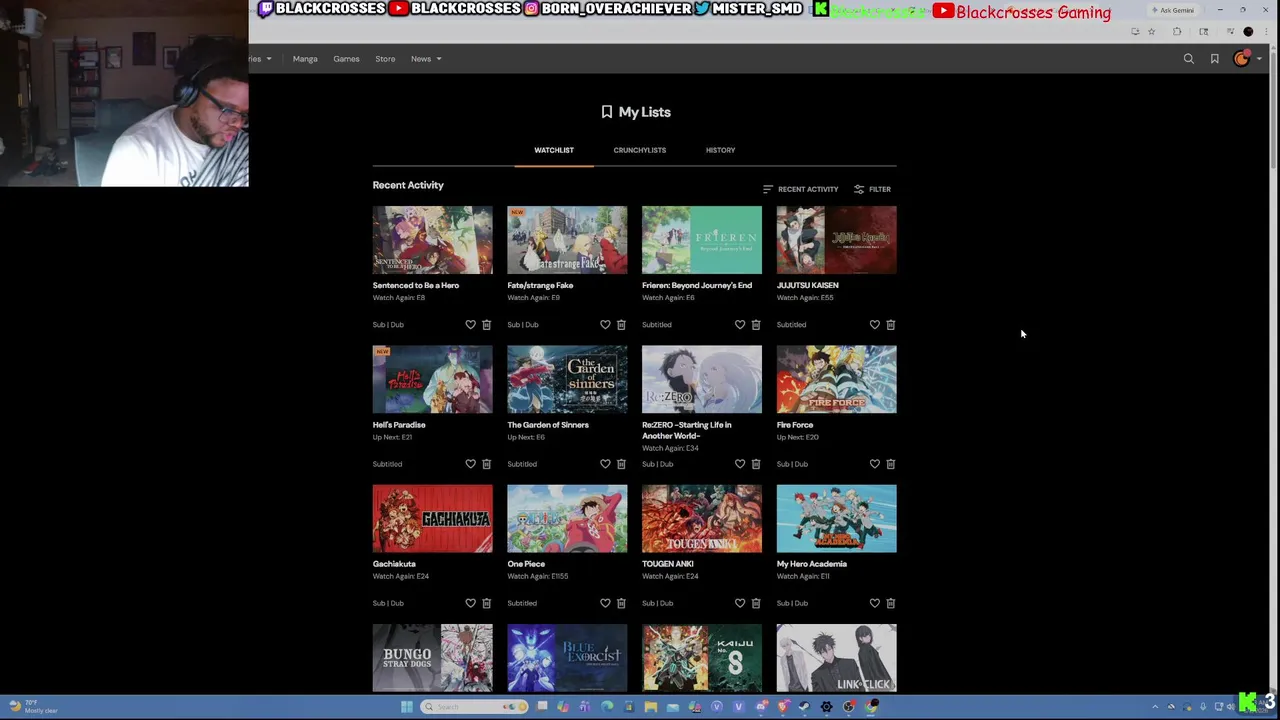
Task: Click the My Hero Academia heart icon
Action: click(874, 603)
